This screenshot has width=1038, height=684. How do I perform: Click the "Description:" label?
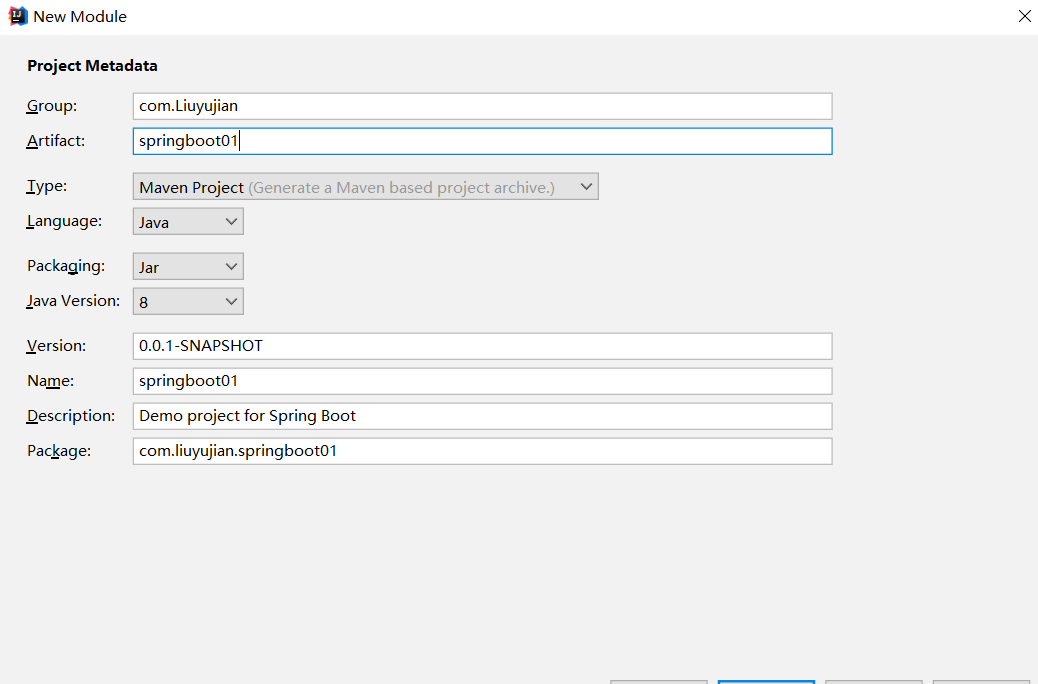pos(71,416)
